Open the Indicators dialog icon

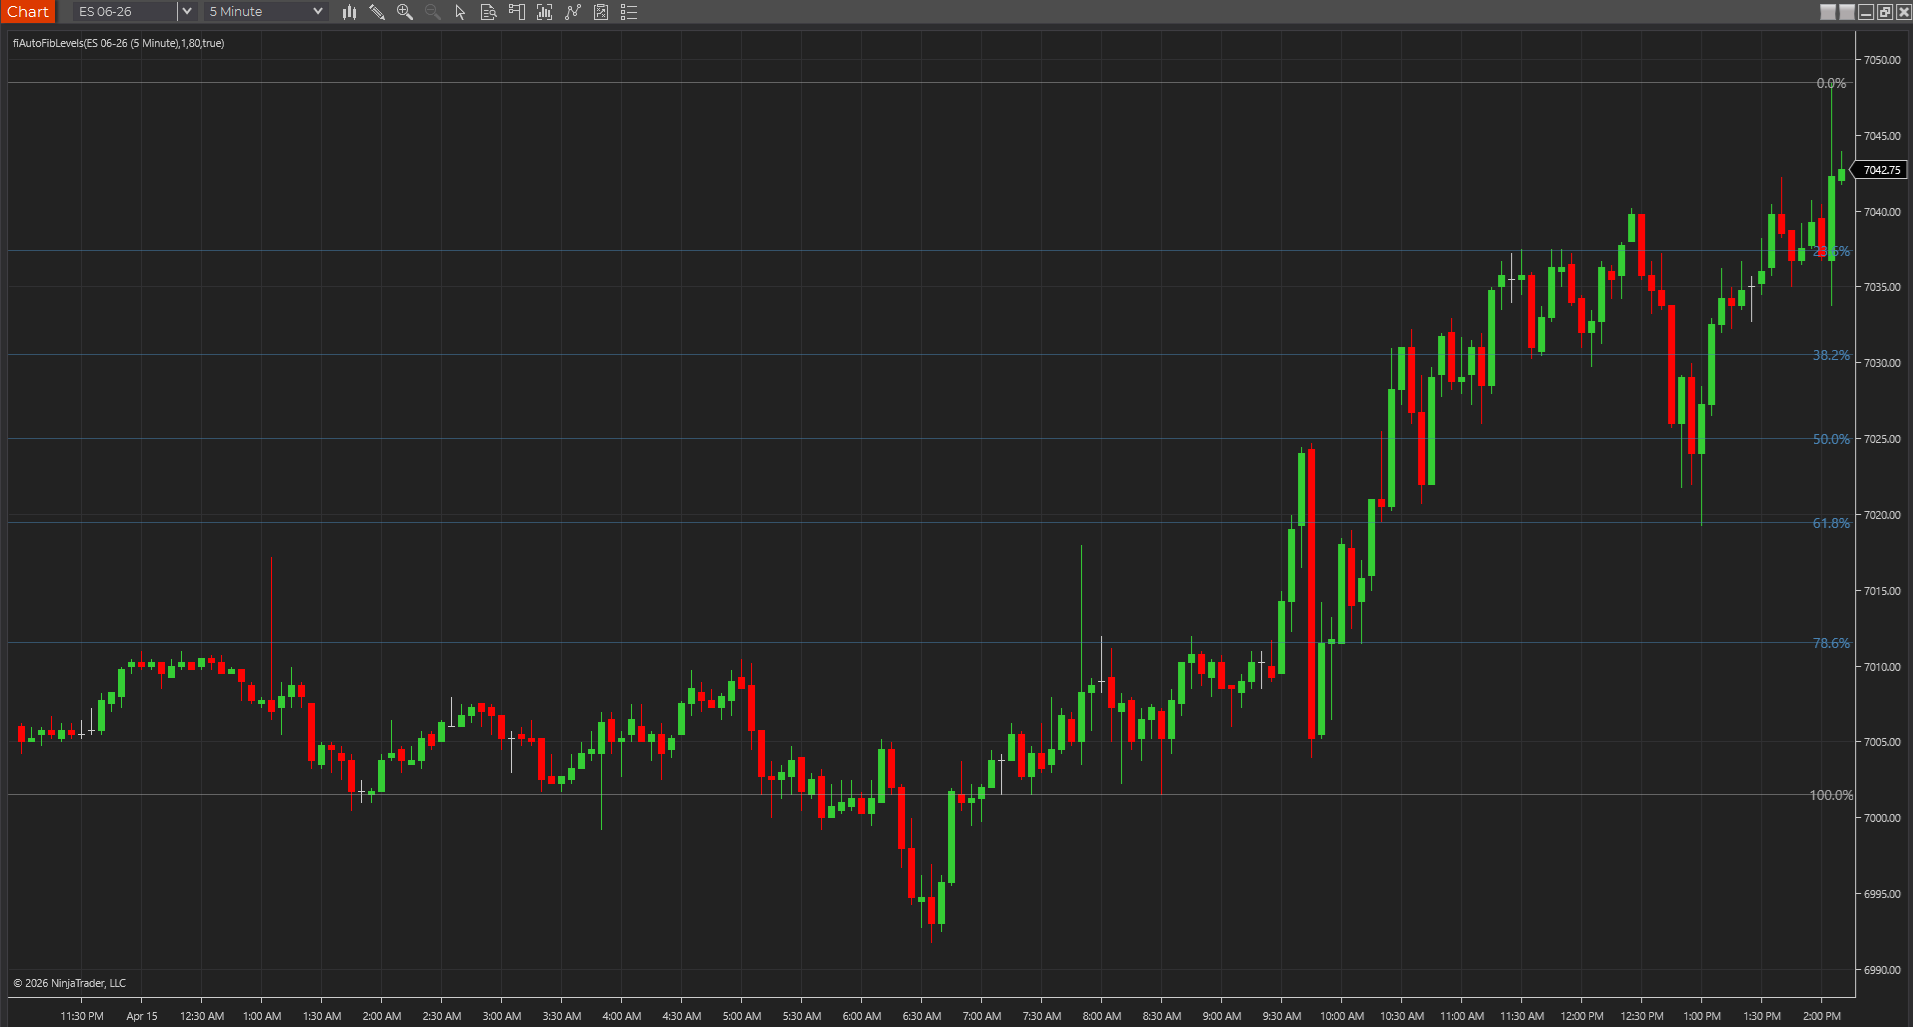[545, 12]
